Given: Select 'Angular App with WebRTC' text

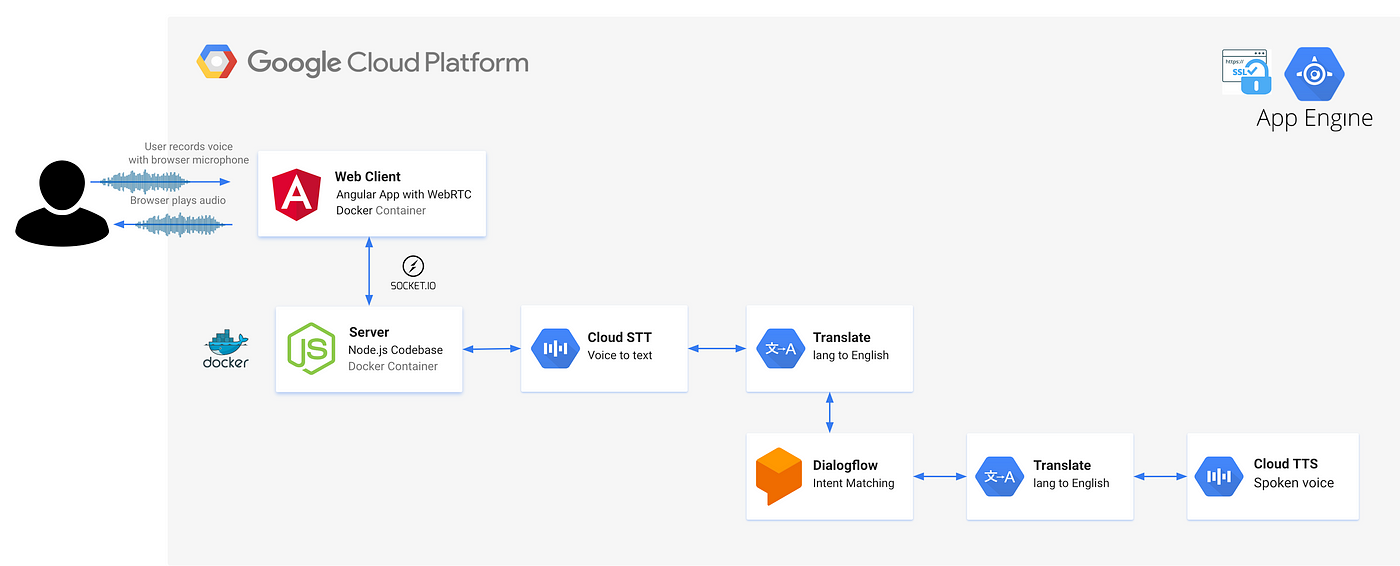Looking at the screenshot, I should [x=404, y=194].
